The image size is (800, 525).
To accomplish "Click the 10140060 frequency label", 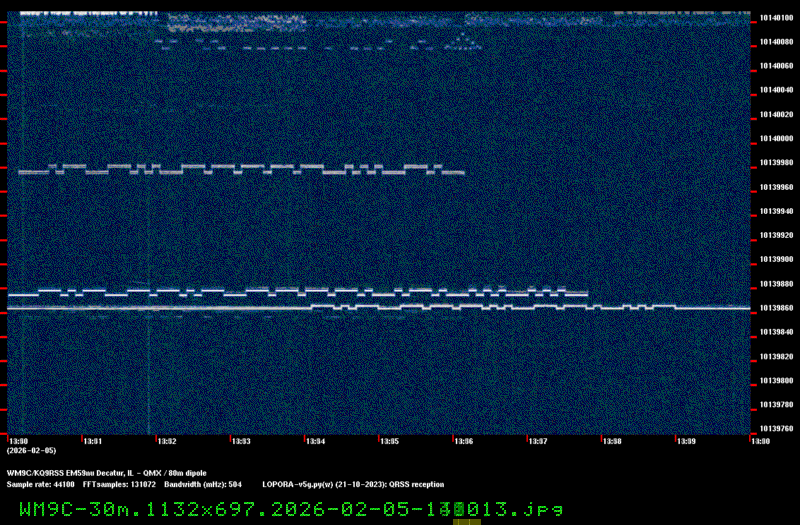I will [776, 66].
